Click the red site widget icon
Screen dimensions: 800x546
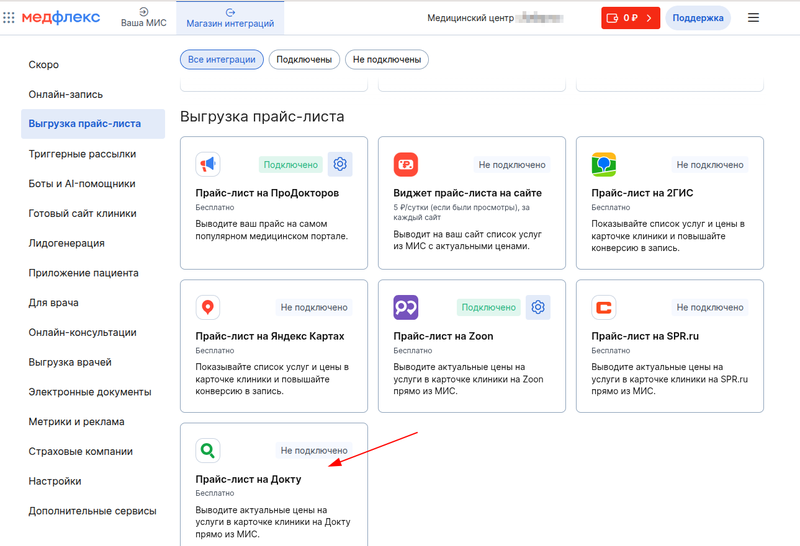tap(406, 164)
